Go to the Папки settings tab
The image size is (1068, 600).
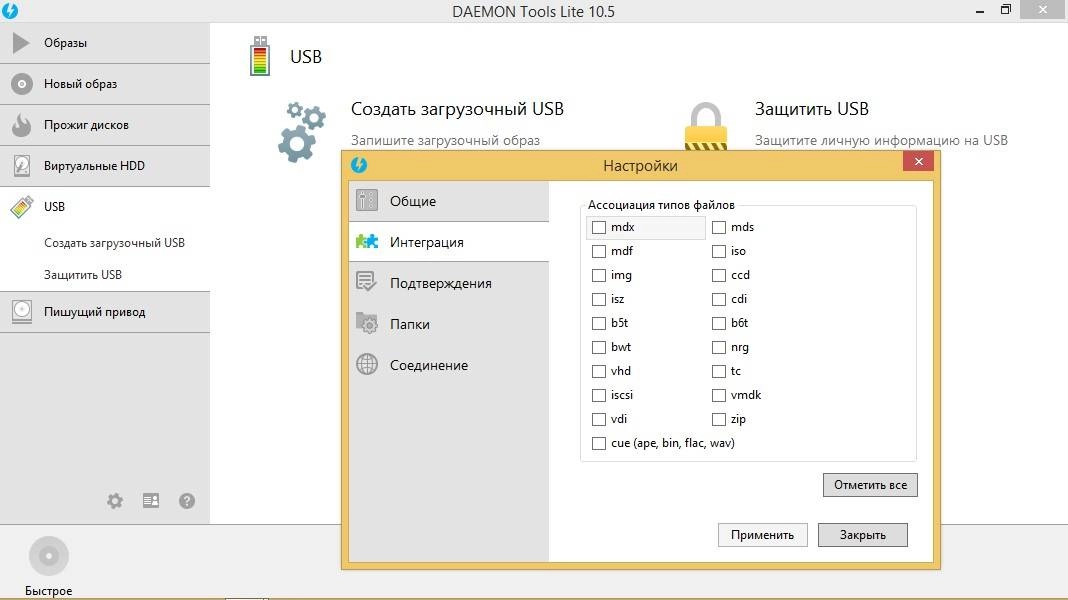(449, 323)
